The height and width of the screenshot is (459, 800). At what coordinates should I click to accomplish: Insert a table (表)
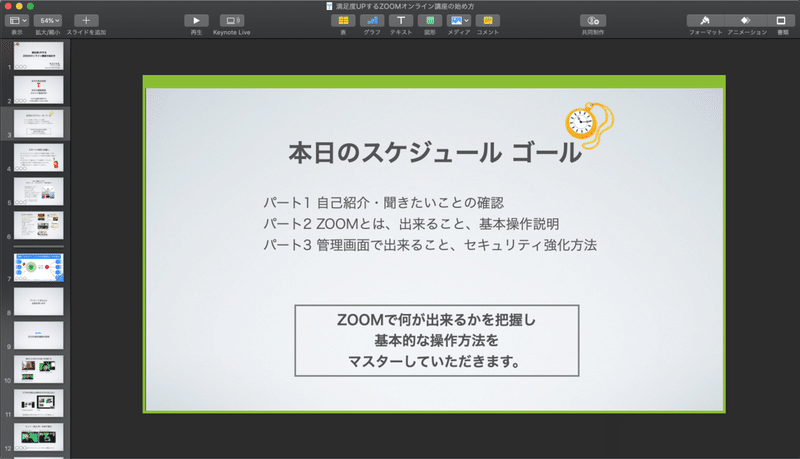coord(343,20)
